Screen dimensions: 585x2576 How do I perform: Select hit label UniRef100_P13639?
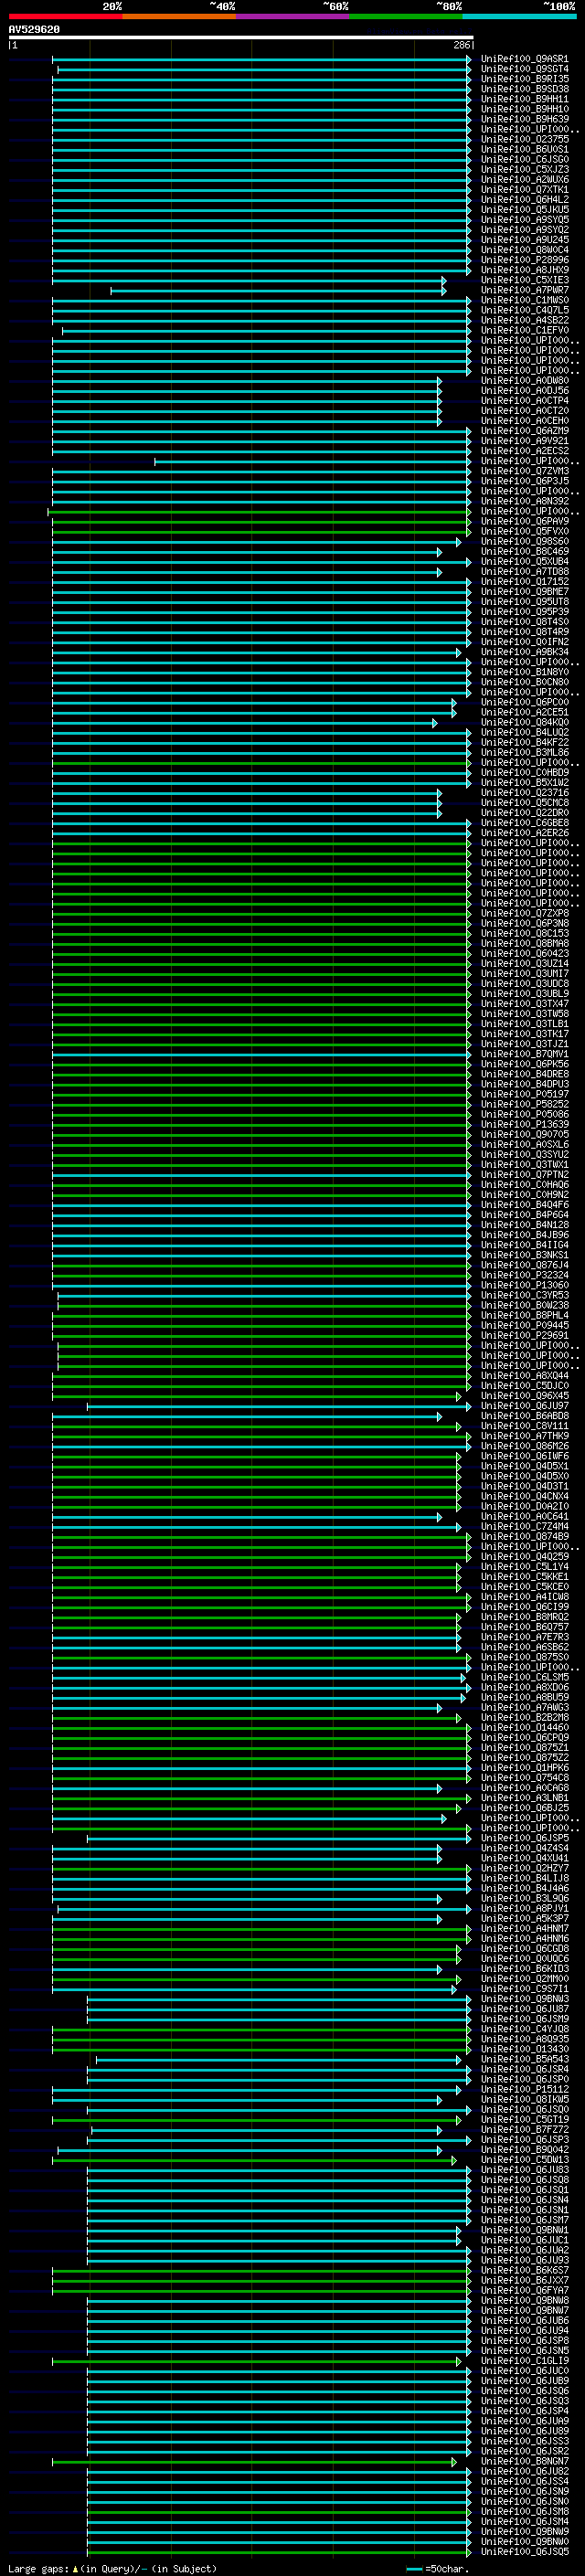[x=525, y=1124]
